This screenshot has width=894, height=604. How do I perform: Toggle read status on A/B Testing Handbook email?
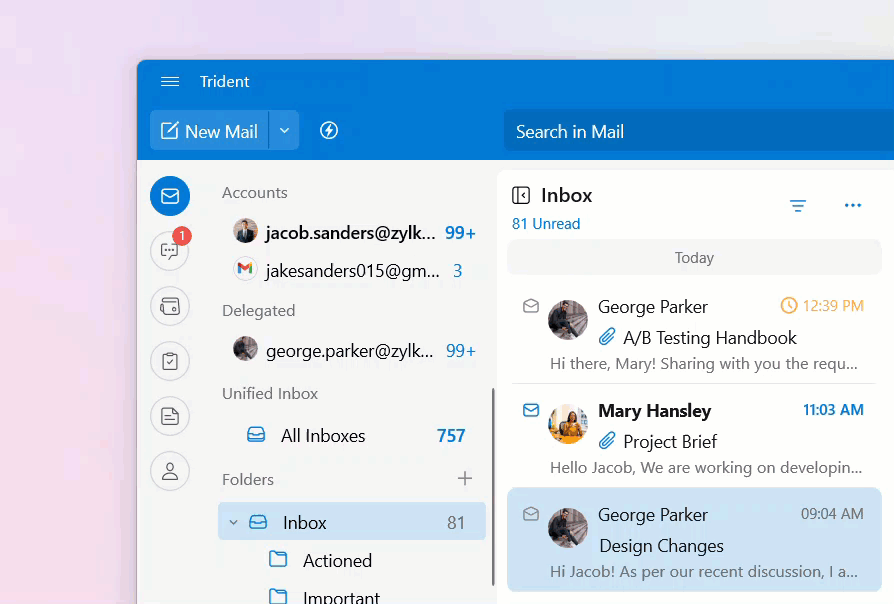[x=531, y=306]
